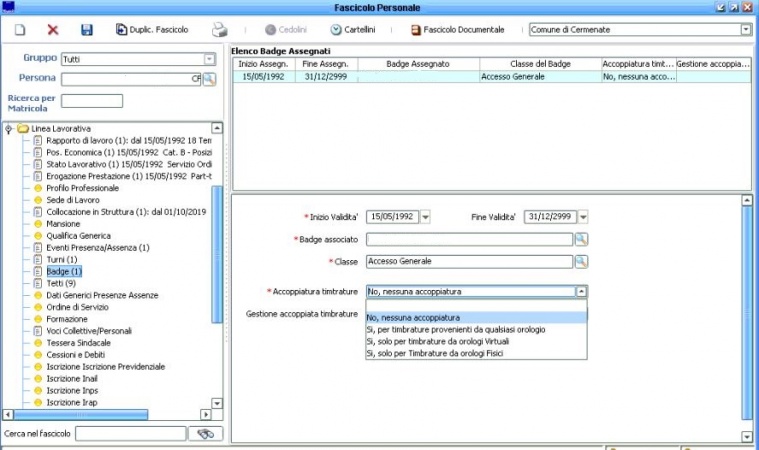Click the save floppy disk icon
The width and height of the screenshot is (759, 450).
(86, 30)
